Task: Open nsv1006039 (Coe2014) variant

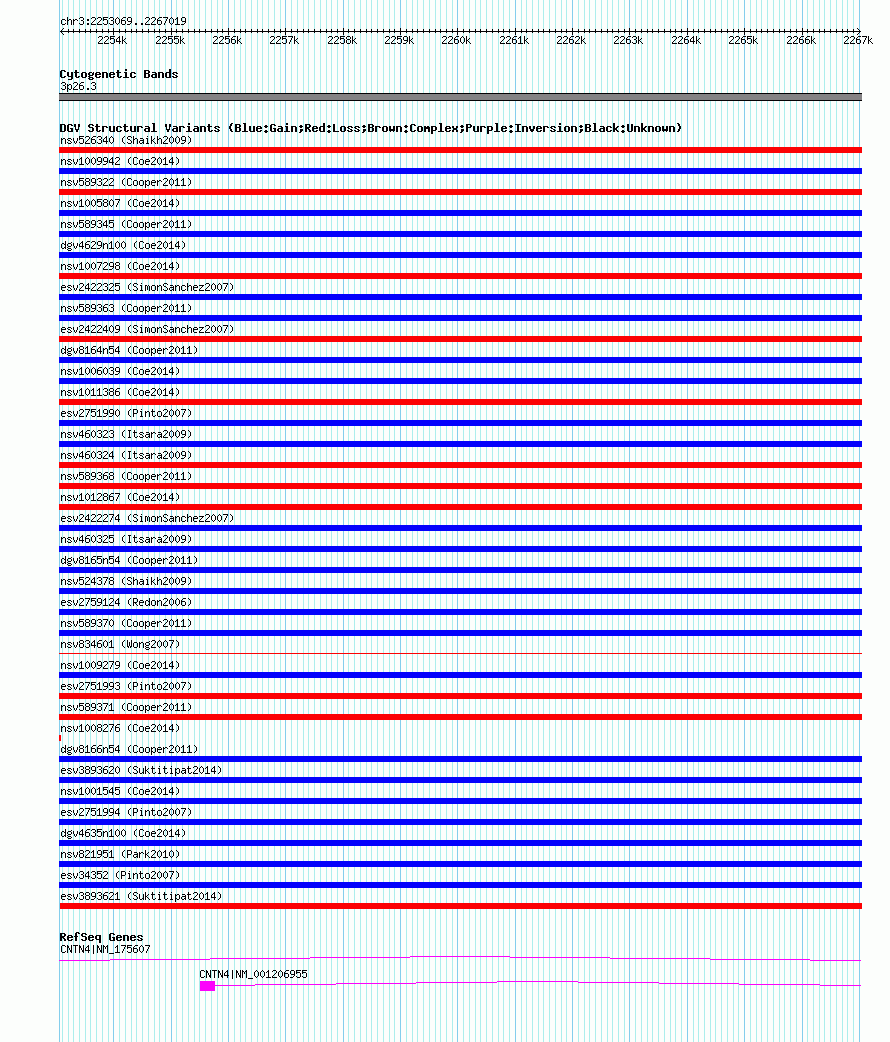Action: pyautogui.click(x=120, y=371)
